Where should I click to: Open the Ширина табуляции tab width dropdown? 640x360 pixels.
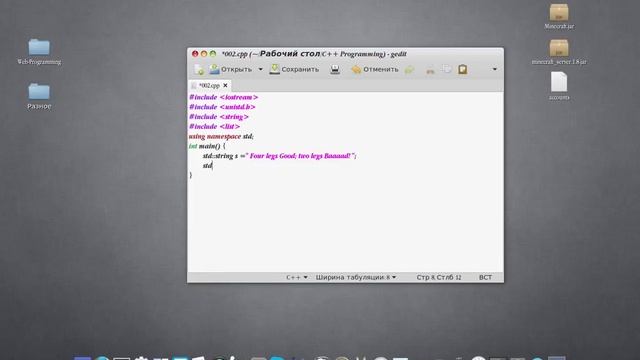[x=356, y=278]
